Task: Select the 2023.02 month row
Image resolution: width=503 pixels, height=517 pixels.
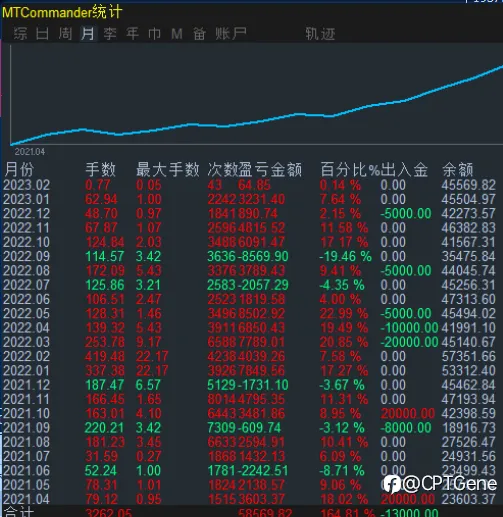Action: (250, 185)
